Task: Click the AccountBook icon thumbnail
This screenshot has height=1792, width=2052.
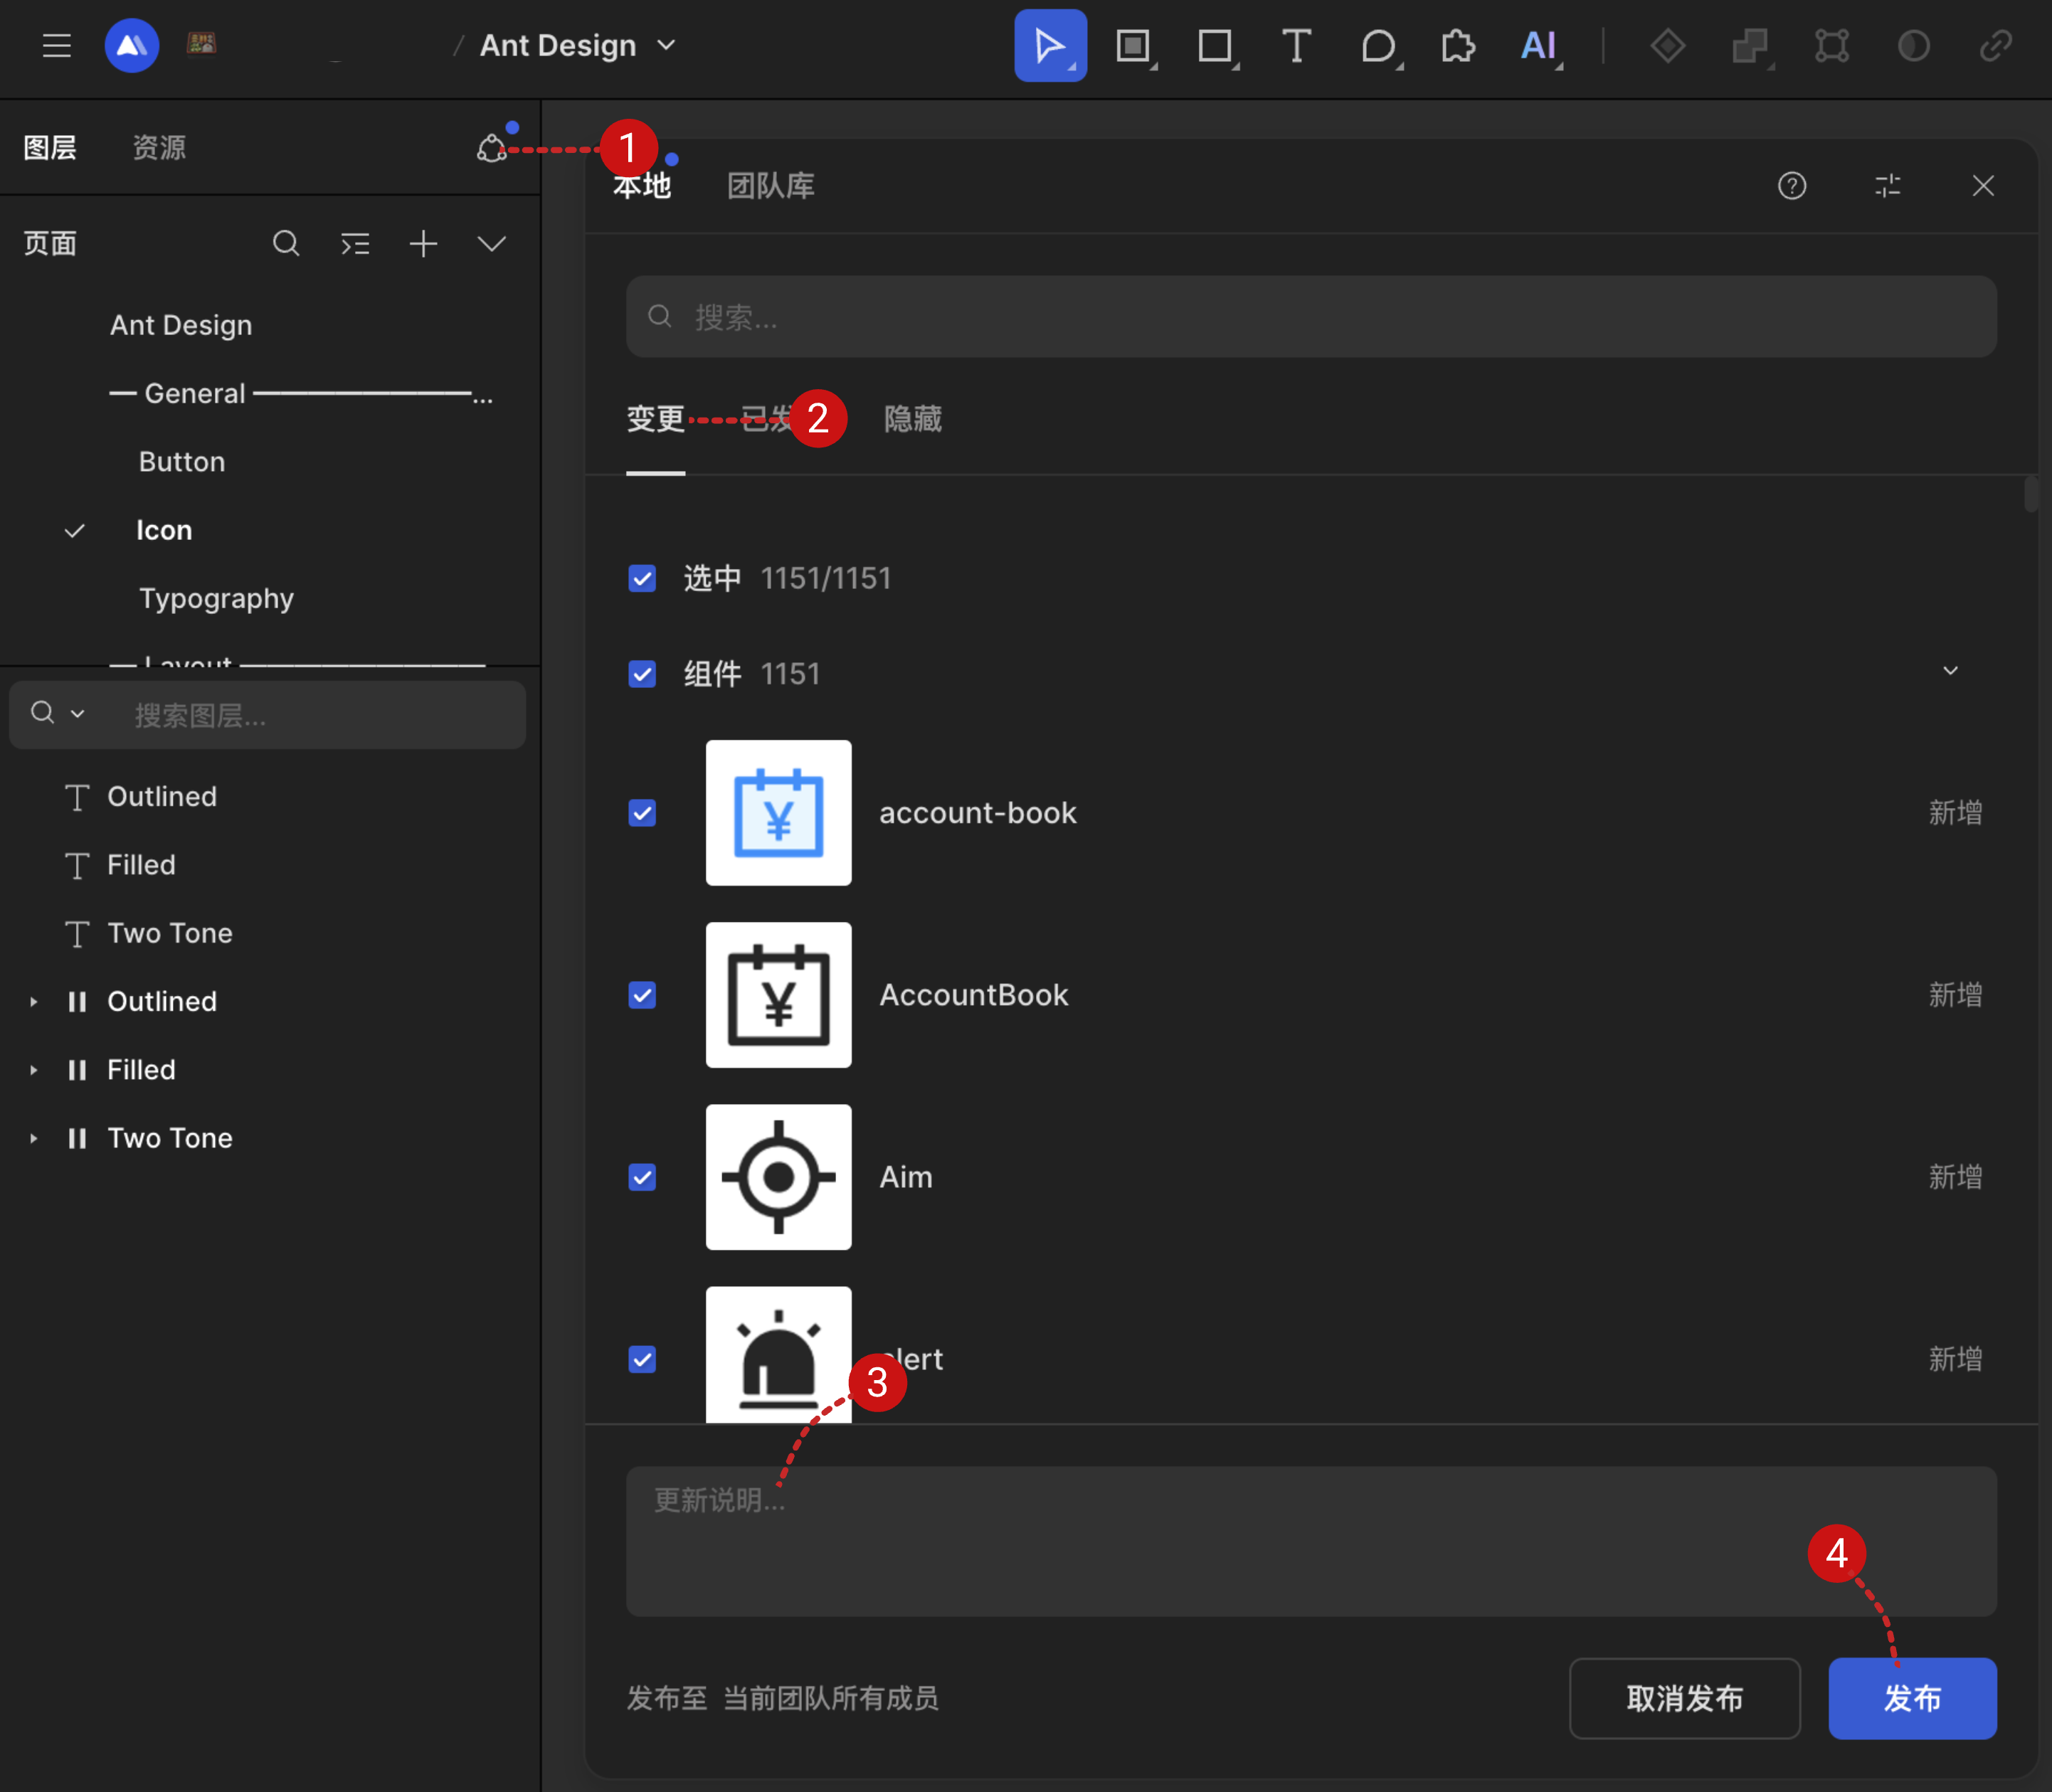Action: [778, 995]
